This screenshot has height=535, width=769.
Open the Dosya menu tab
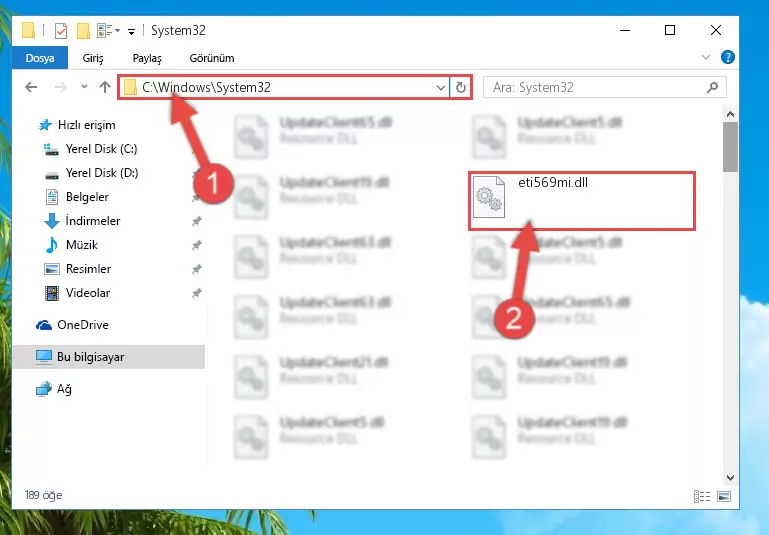point(40,58)
